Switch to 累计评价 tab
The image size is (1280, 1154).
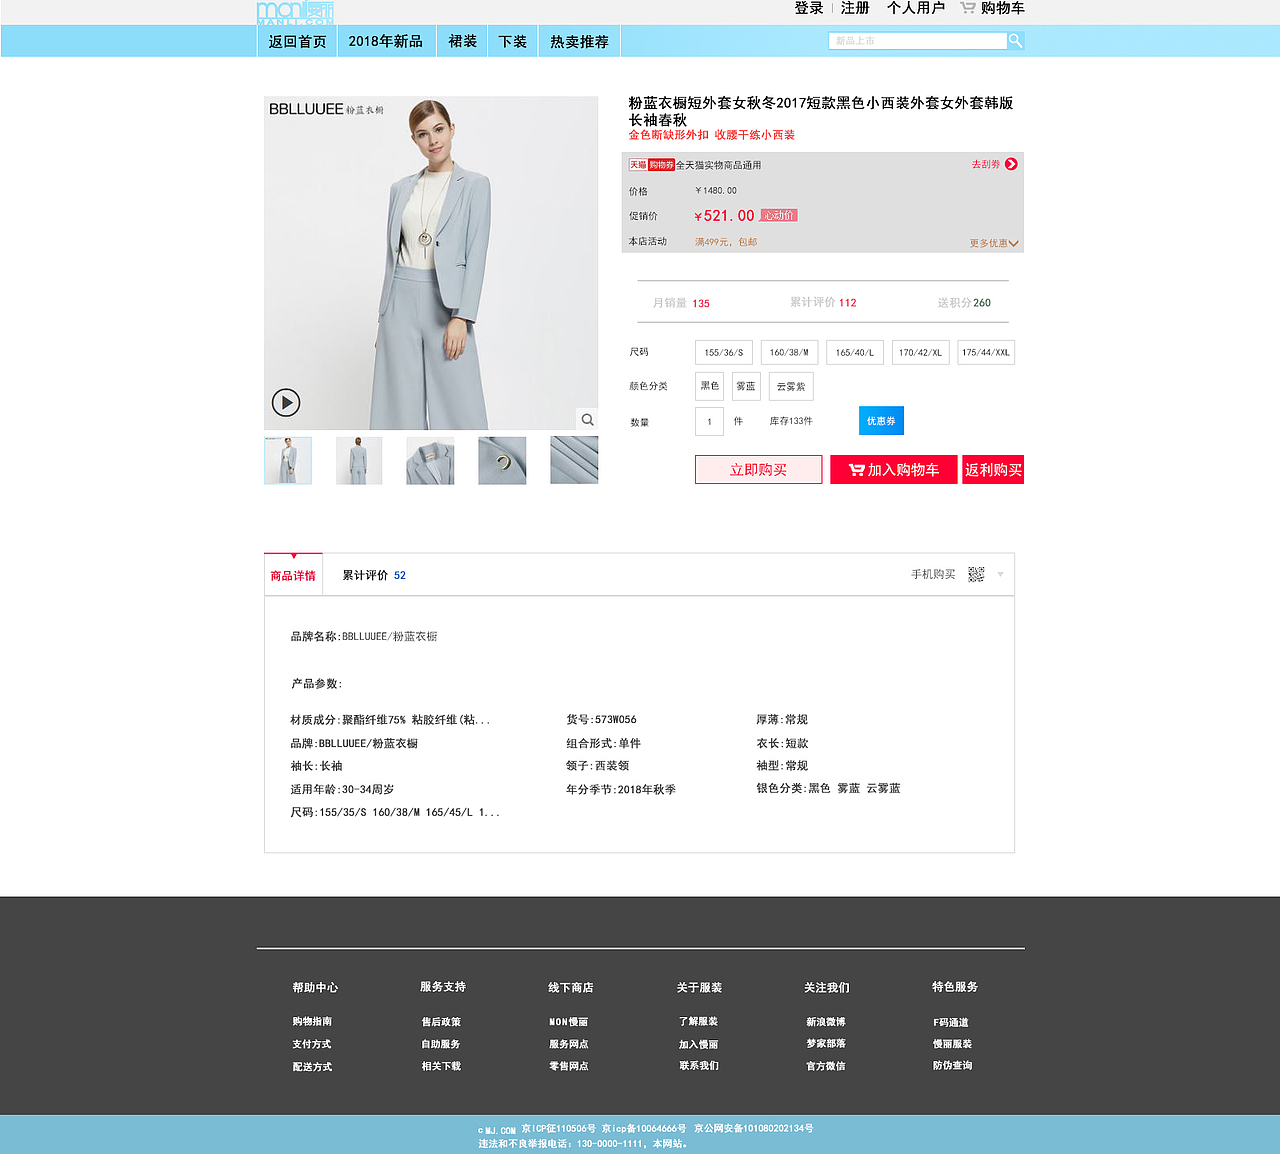click(x=374, y=575)
